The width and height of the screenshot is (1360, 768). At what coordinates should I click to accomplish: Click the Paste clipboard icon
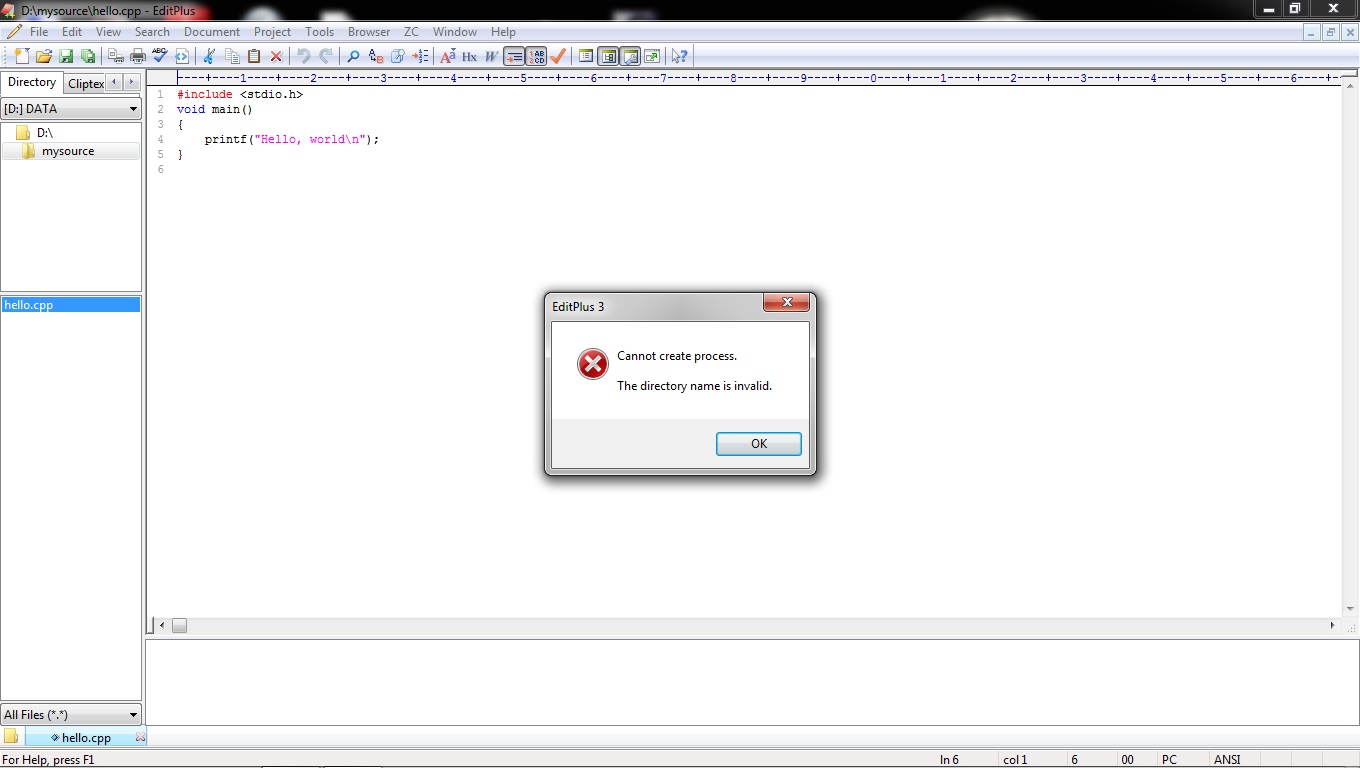tap(254, 56)
